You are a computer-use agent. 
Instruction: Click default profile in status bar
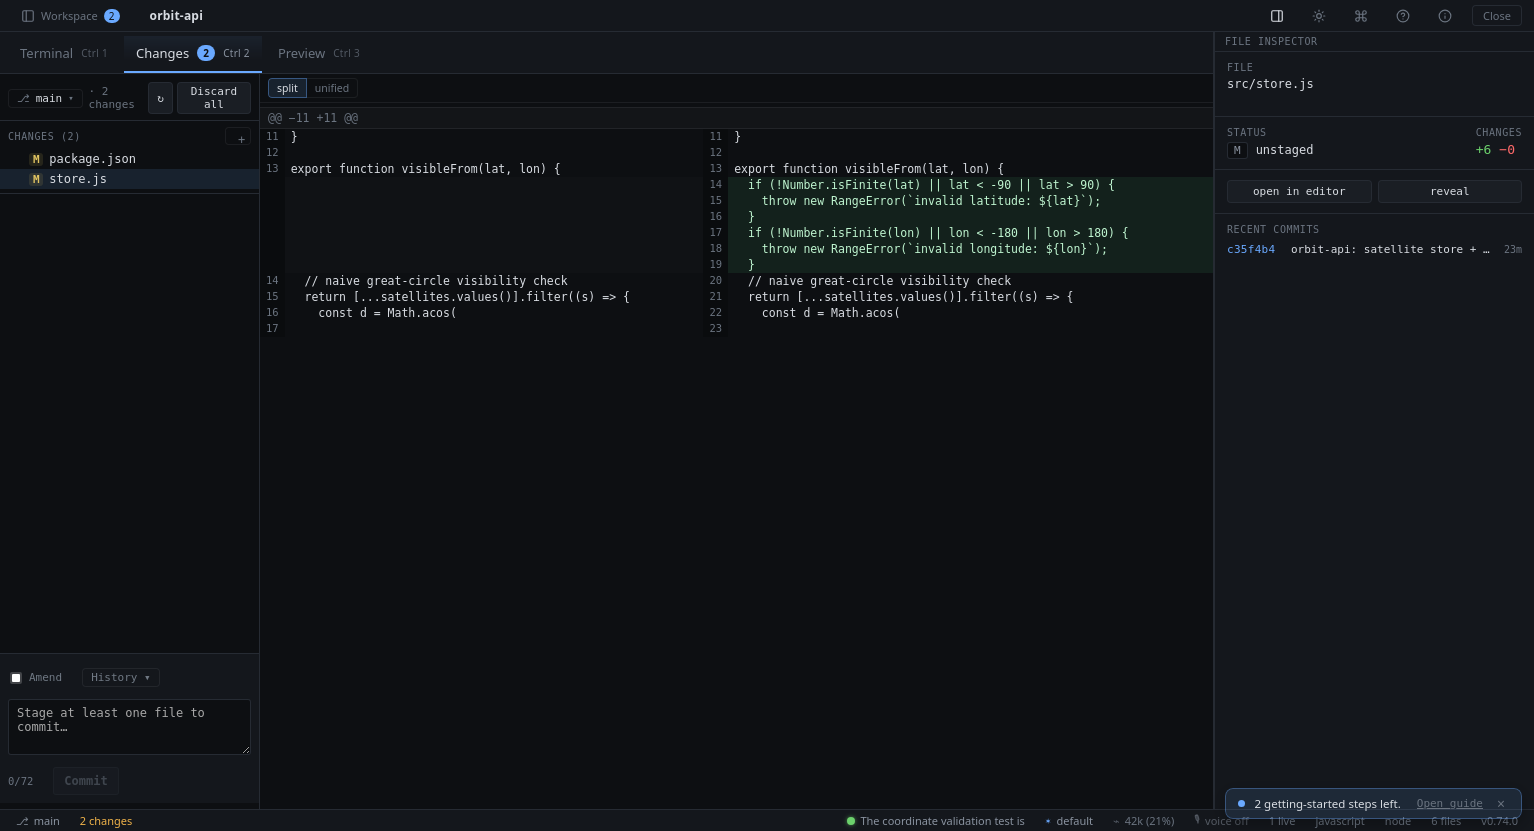(x=1069, y=821)
